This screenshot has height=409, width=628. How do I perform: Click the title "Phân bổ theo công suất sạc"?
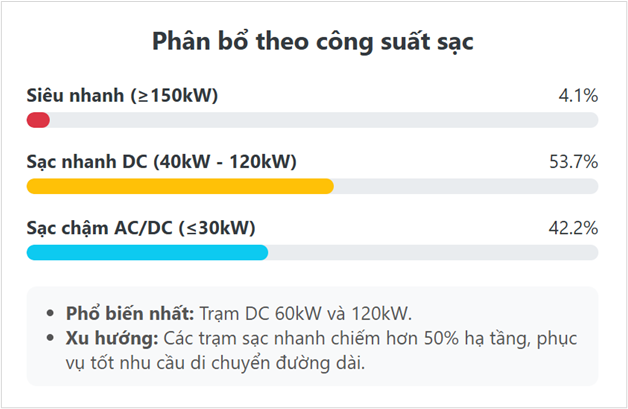coord(312,42)
